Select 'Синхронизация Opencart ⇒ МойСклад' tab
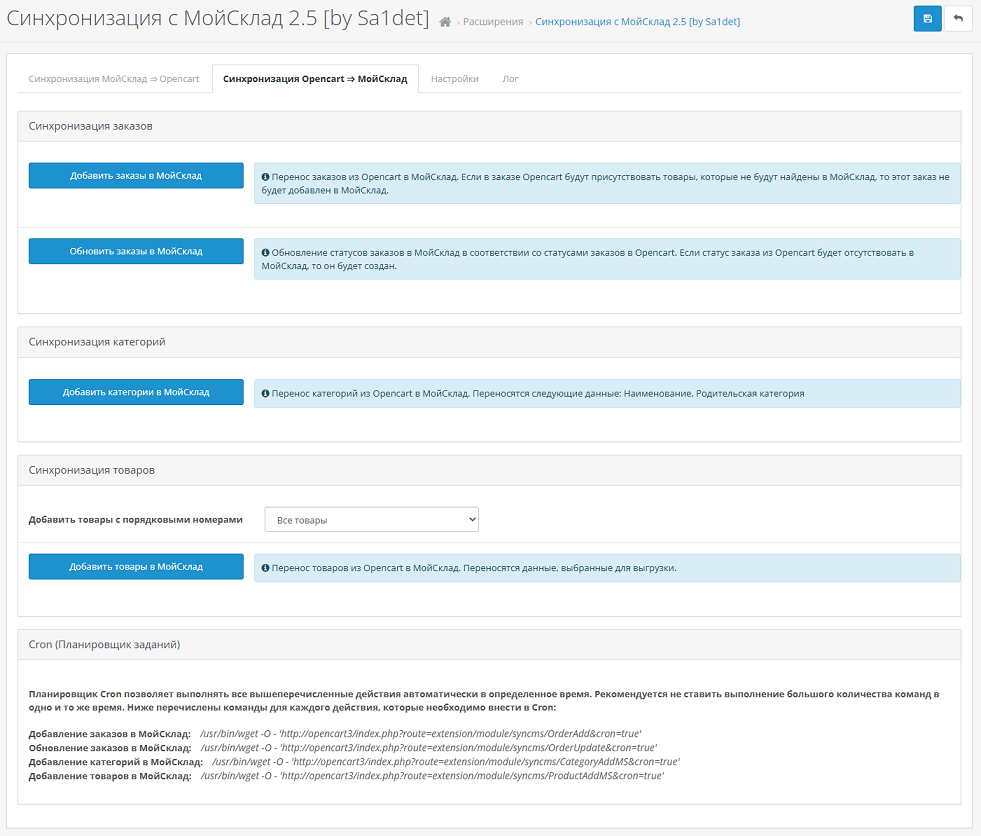The width and height of the screenshot is (981, 836). click(x=315, y=79)
